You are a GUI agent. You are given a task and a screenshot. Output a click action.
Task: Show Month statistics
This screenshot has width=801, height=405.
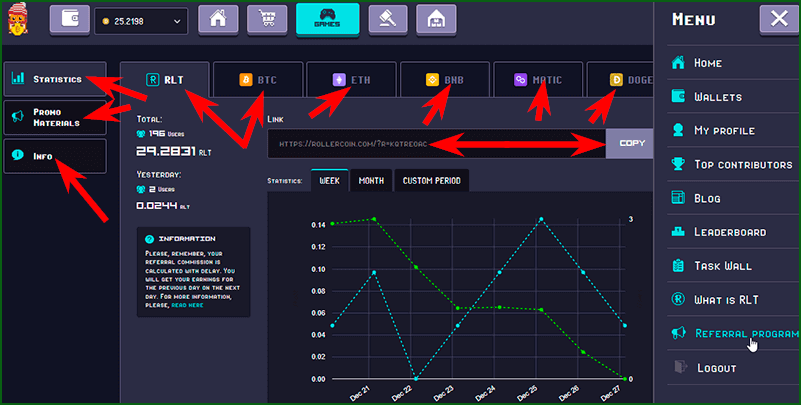[371, 181]
